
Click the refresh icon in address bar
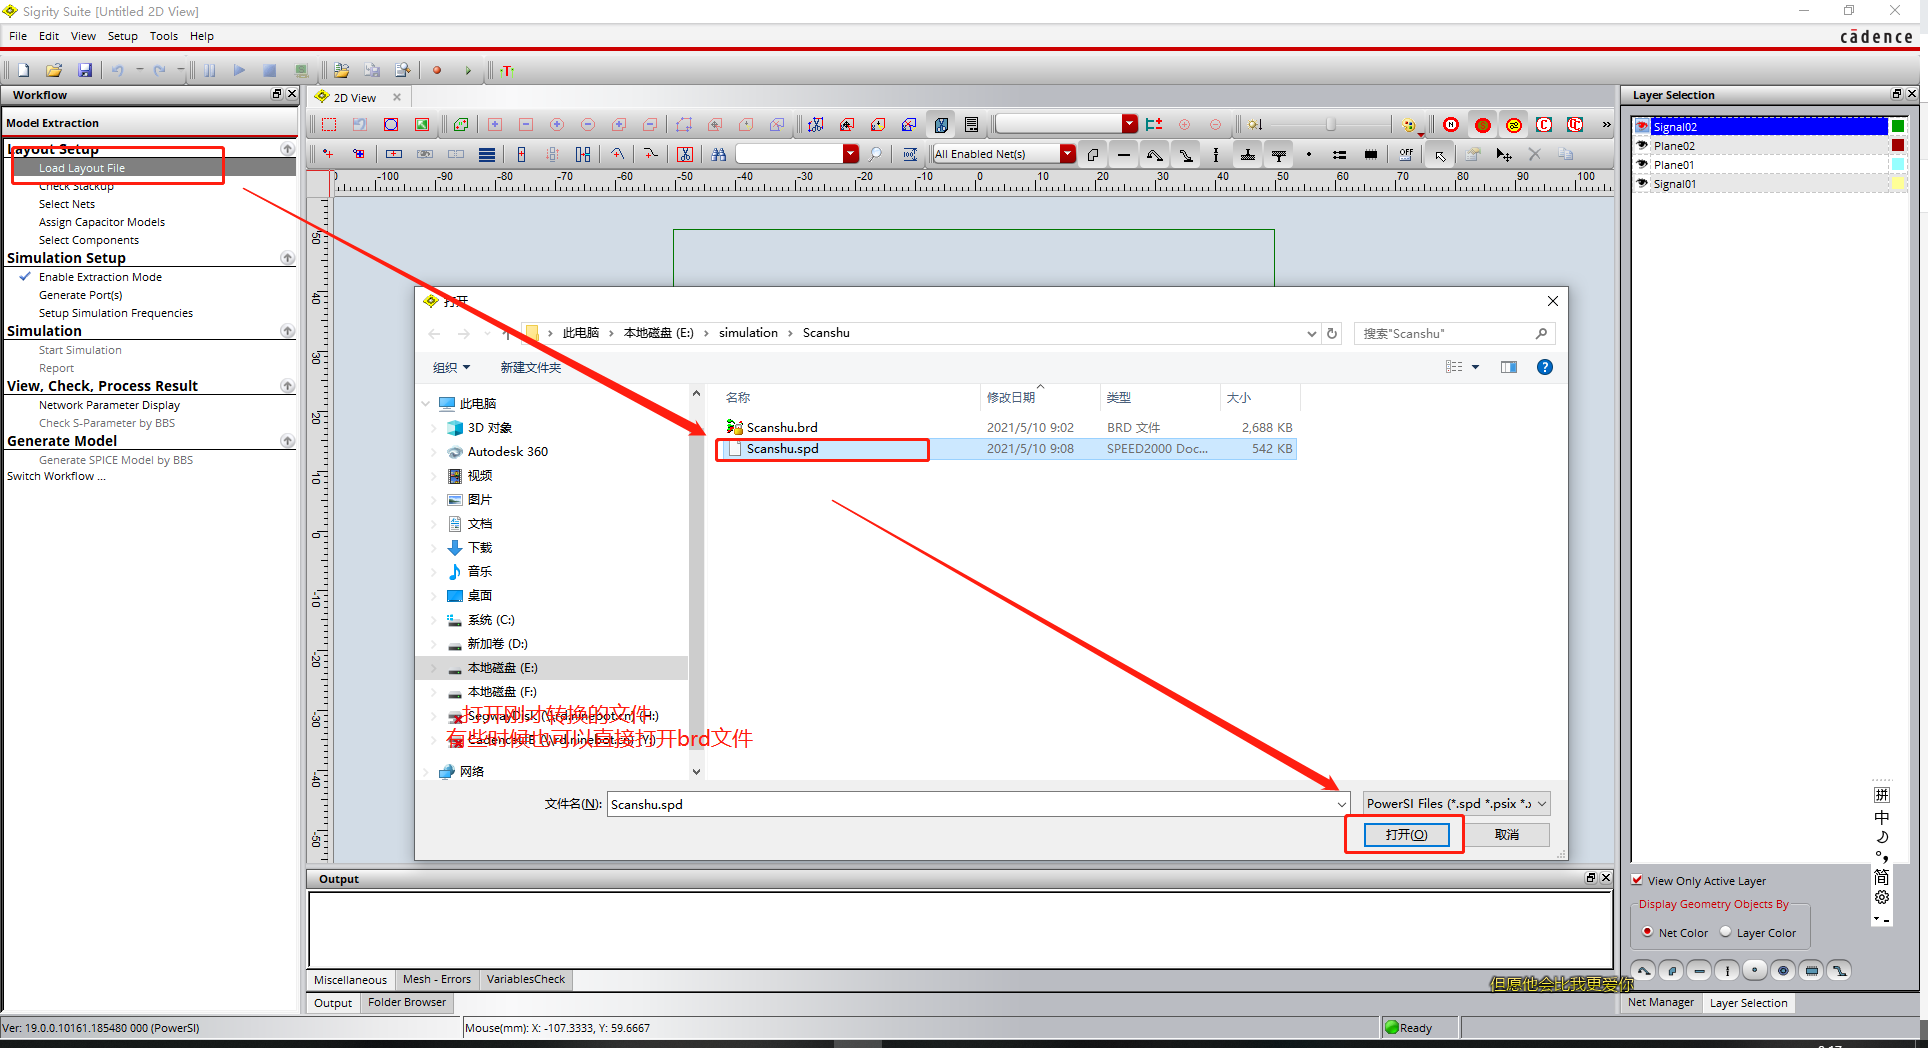point(1332,333)
